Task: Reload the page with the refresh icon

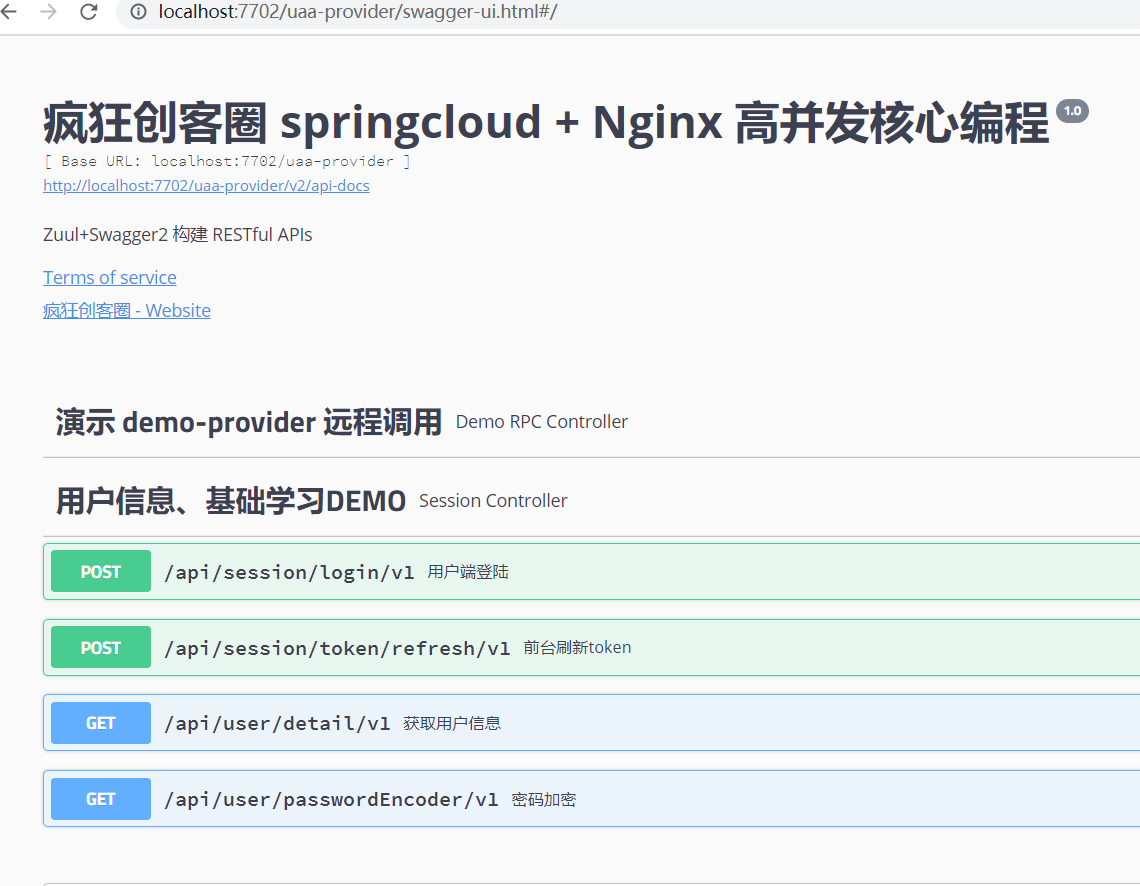Action: tap(89, 12)
